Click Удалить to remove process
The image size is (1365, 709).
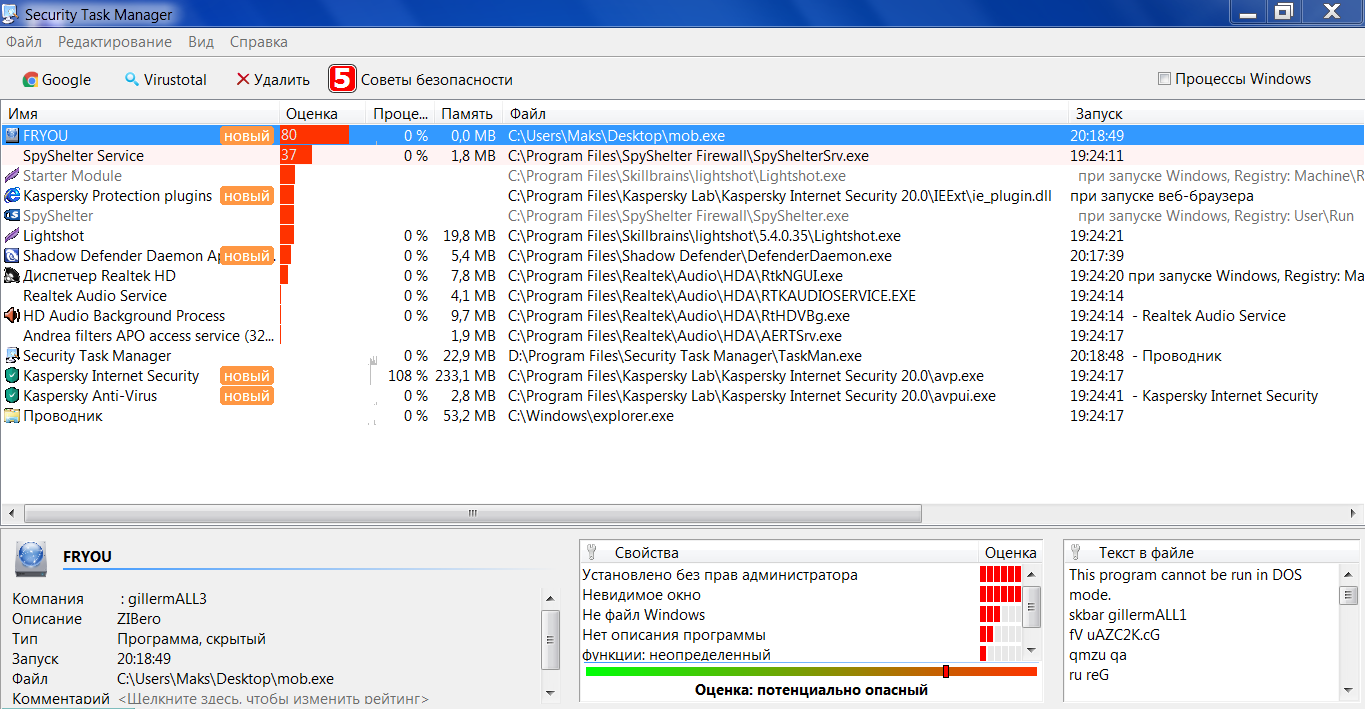tap(273, 80)
